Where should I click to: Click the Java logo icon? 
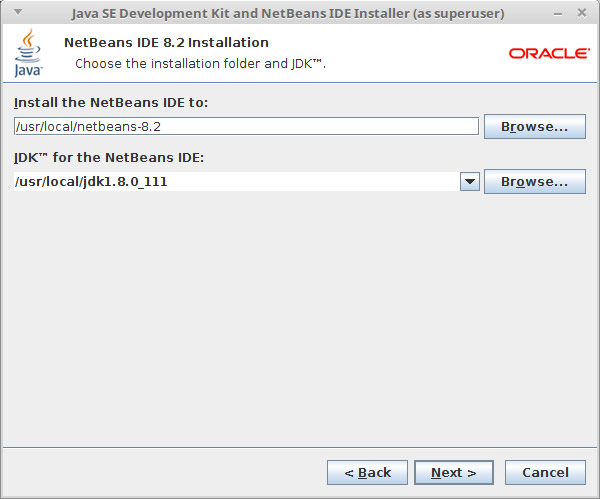pyautogui.click(x=28, y=53)
